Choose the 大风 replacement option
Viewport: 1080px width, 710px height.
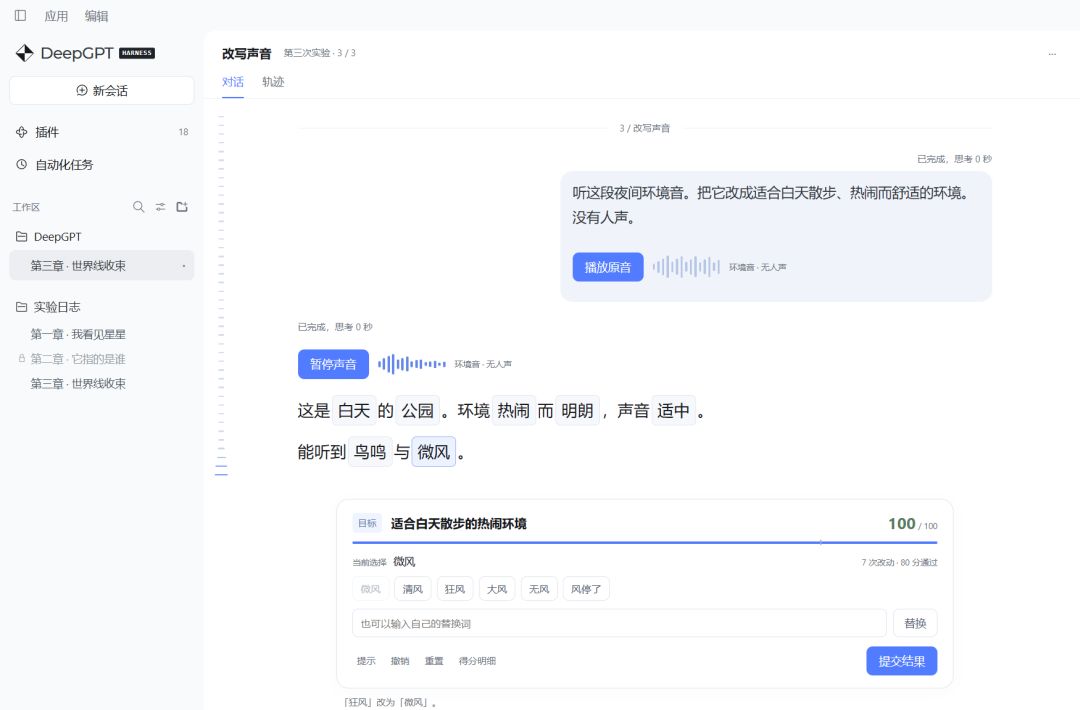pyautogui.click(x=497, y=589)
